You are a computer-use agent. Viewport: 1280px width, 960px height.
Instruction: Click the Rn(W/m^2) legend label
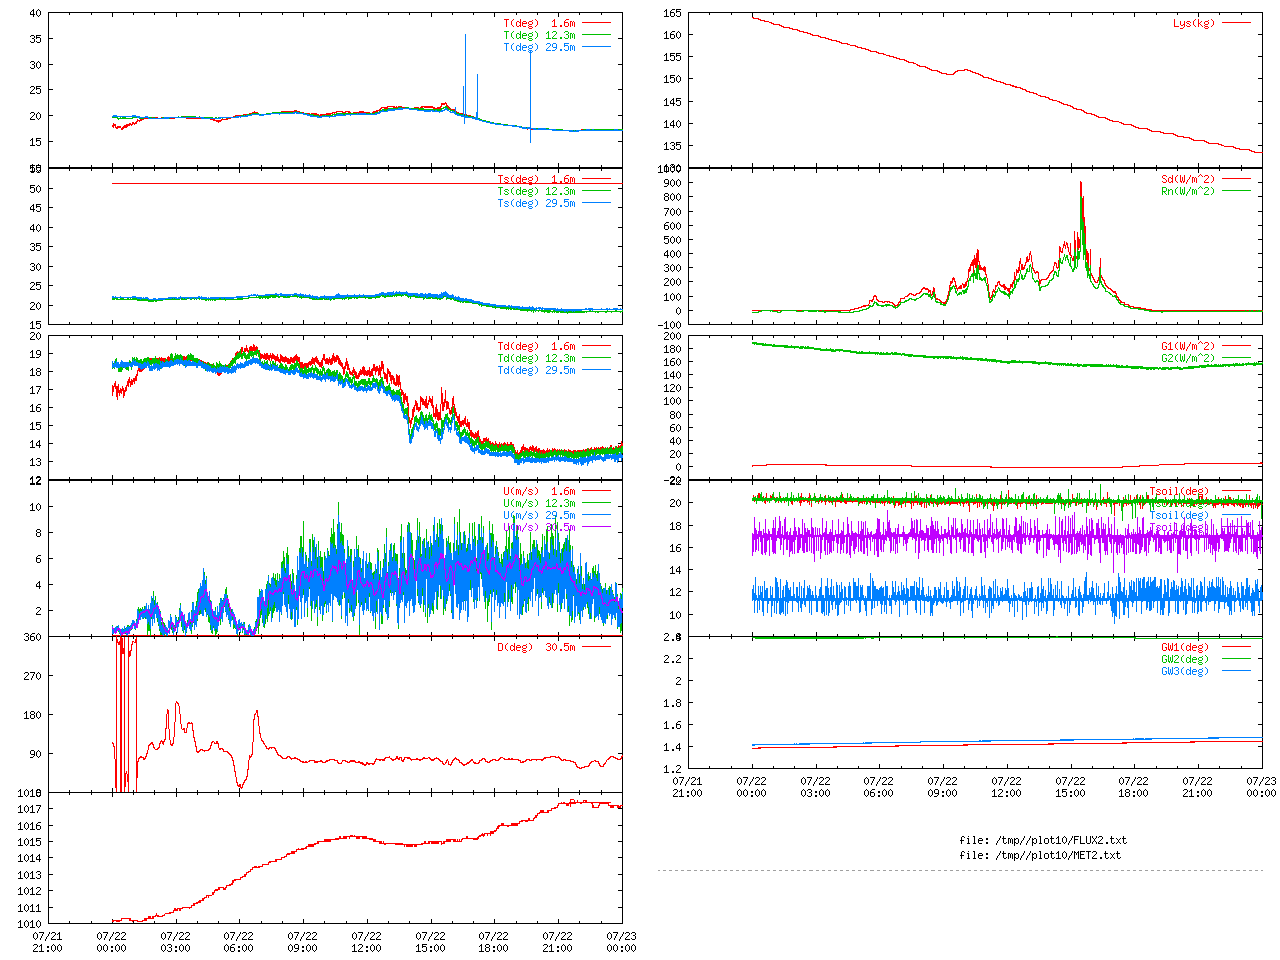click(x=1188, y=191)
